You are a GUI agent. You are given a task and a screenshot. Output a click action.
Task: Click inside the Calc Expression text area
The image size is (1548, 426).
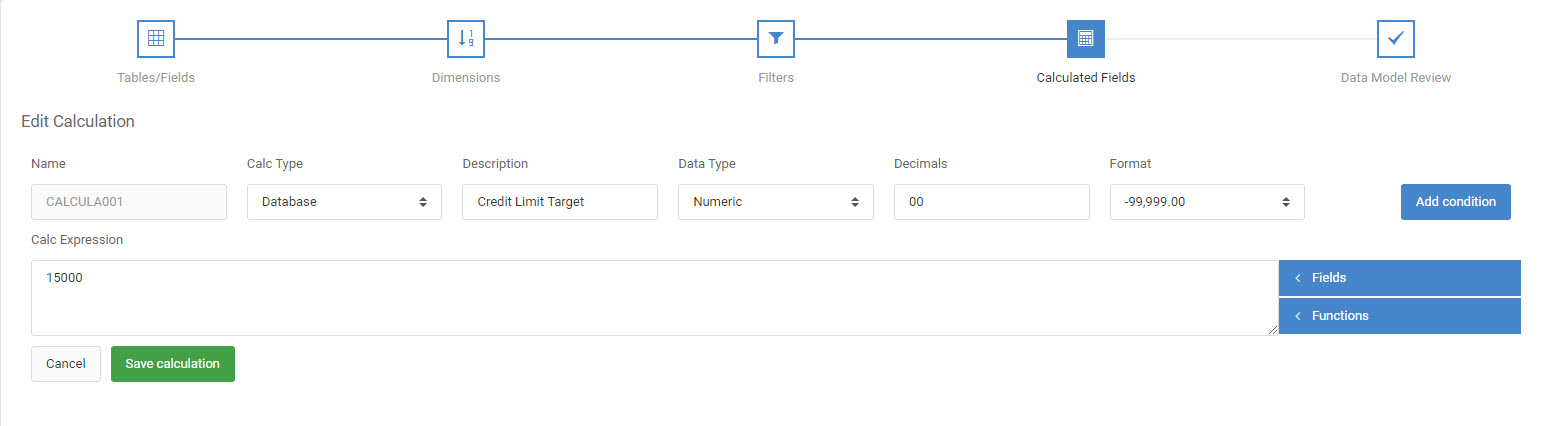[654, 298]
